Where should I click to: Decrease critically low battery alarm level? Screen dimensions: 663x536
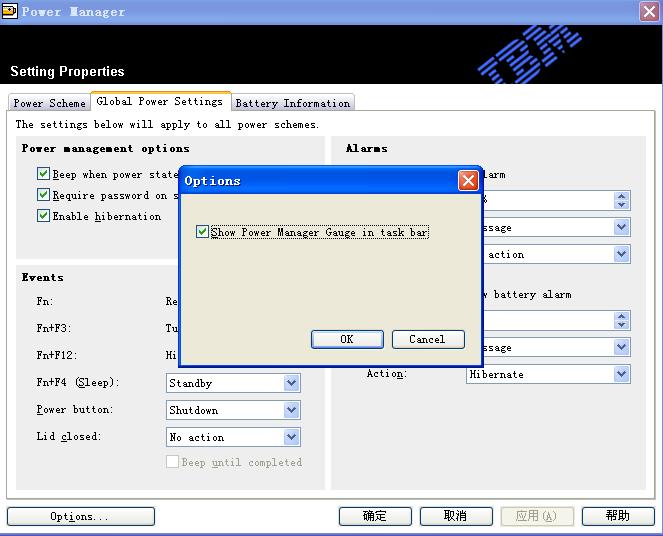point(622,325)
